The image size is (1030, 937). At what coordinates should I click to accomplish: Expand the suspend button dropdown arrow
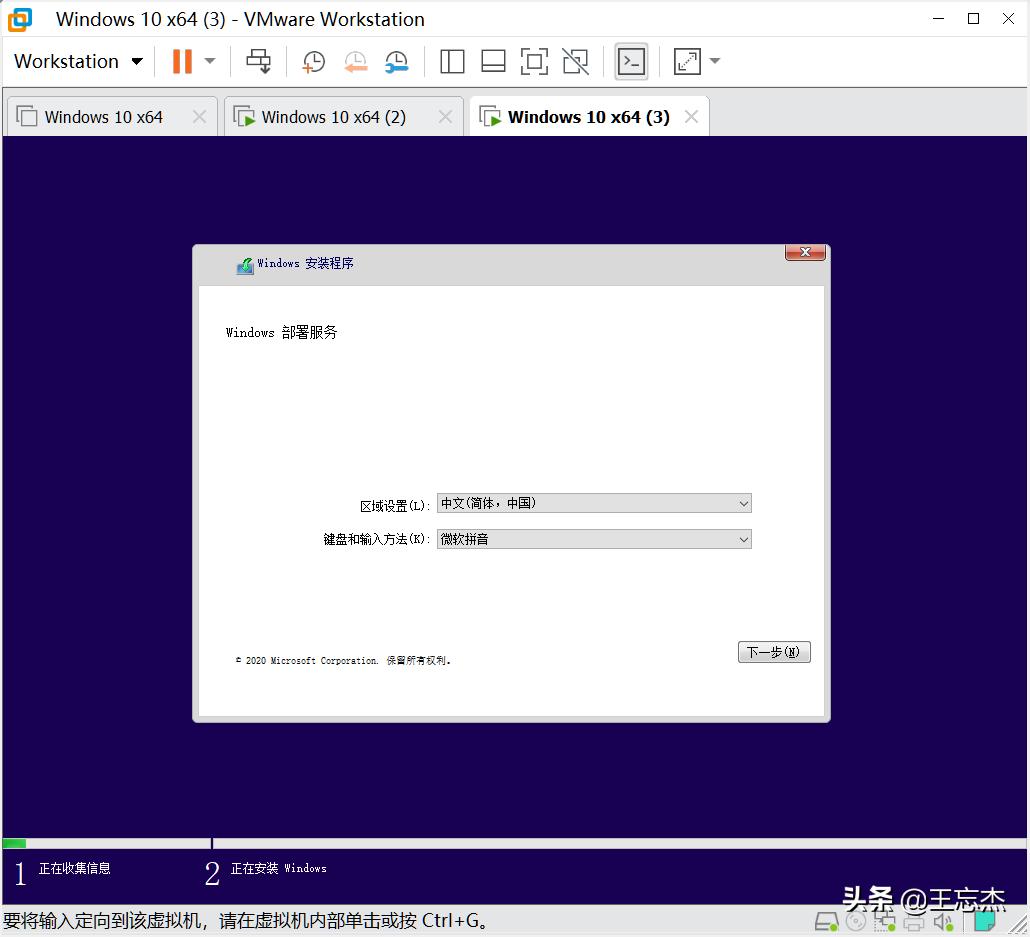click(208, 61)
